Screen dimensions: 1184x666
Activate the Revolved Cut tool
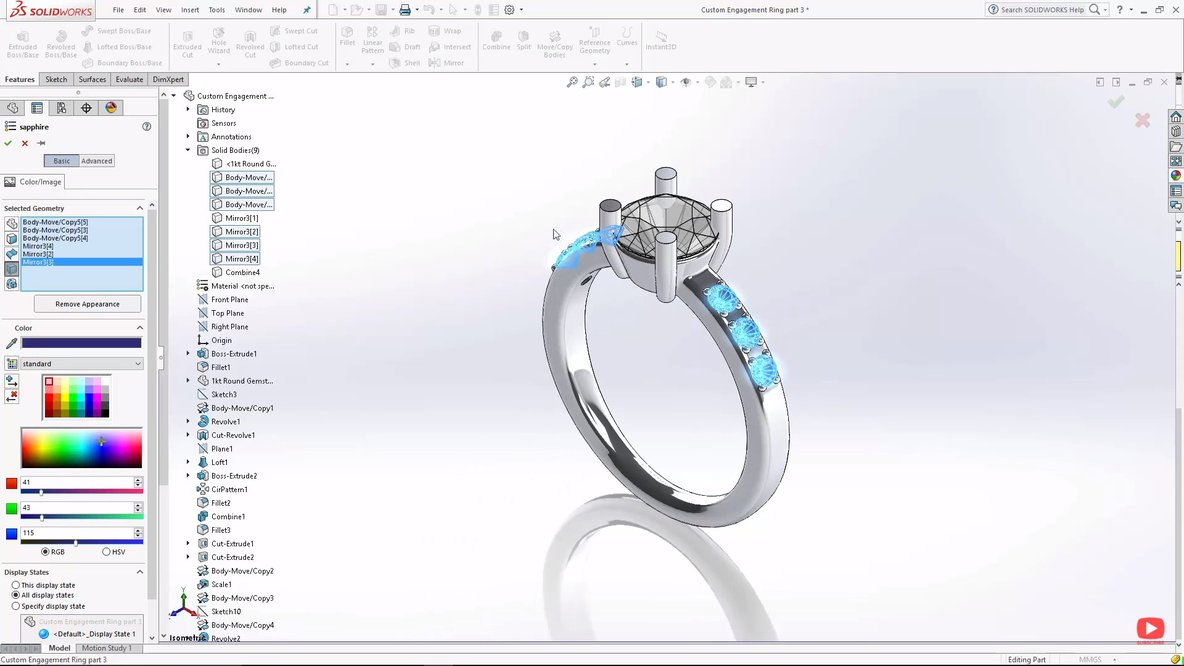(x=250, y=43)
